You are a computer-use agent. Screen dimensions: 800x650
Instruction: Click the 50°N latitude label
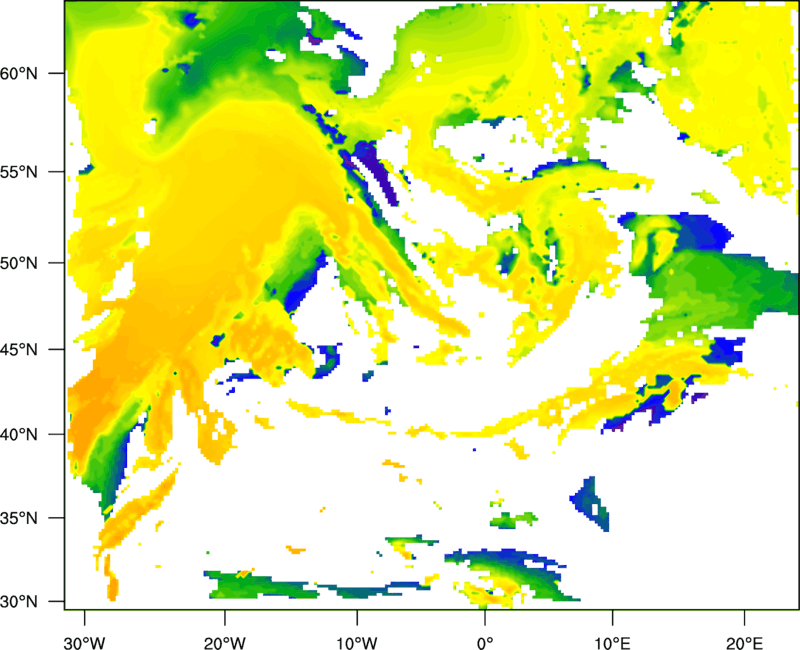[x=19, y=263]
